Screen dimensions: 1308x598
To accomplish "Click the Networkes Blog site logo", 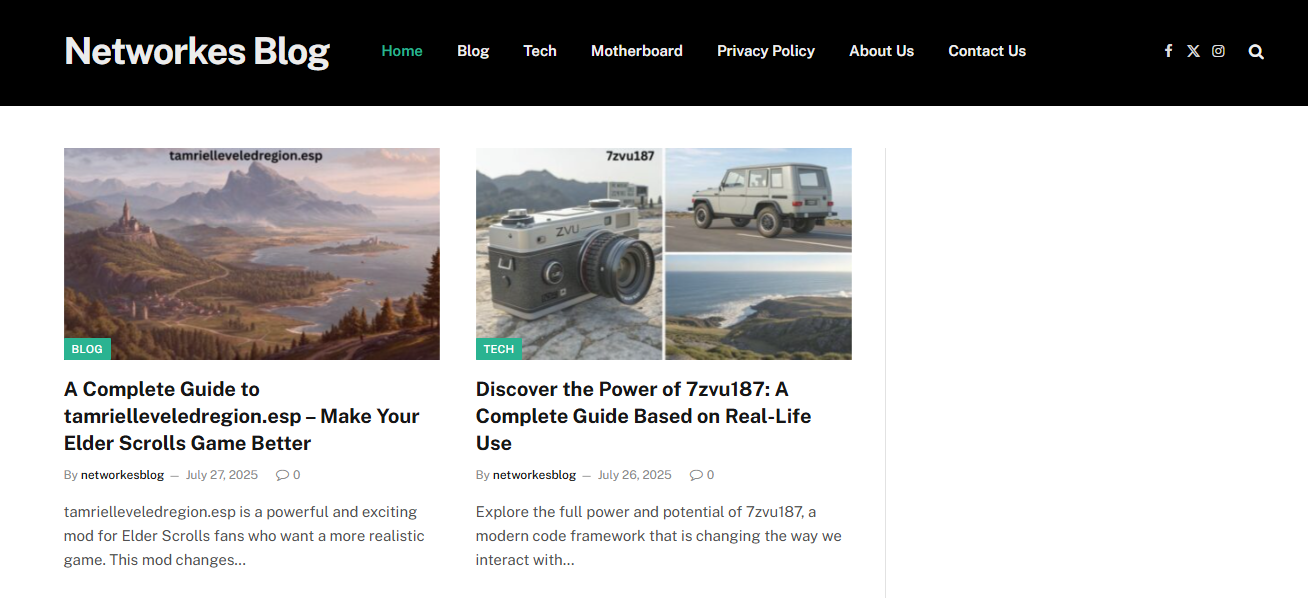I will coord(197,51).
